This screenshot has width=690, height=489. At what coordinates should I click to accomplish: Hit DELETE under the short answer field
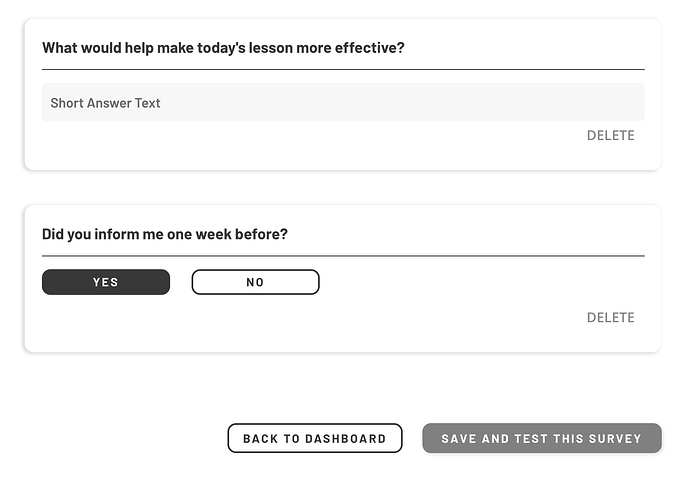tap(610, 135)
